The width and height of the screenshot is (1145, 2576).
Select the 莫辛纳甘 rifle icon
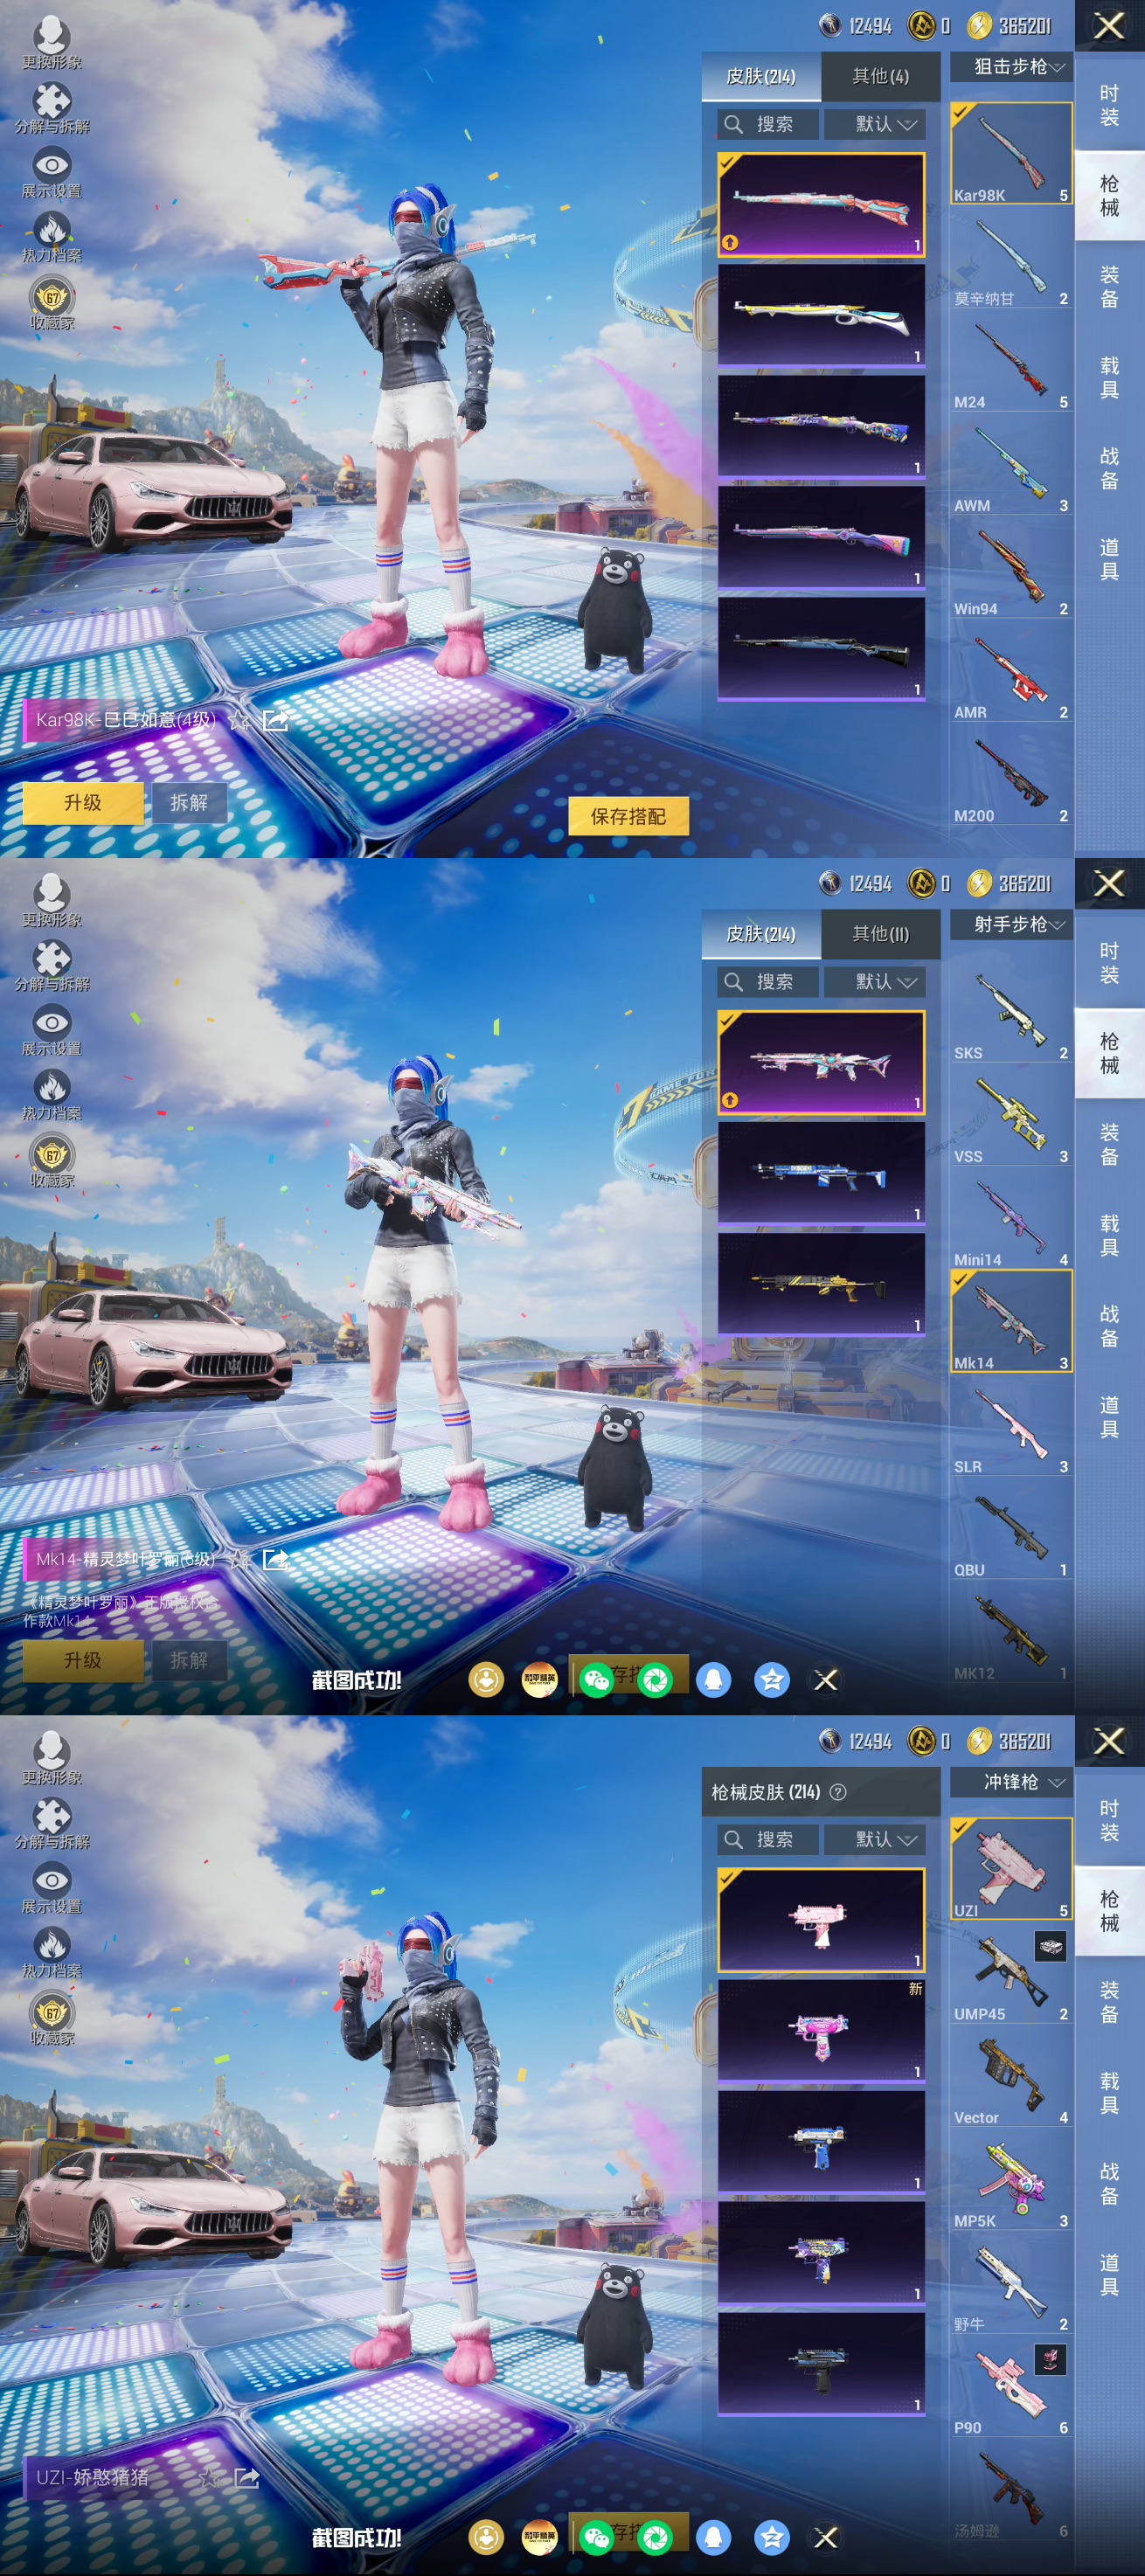click(x=1011, y=258)
